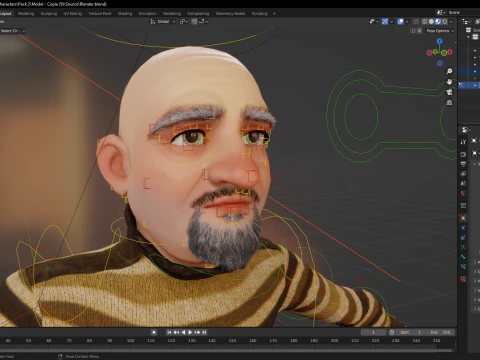Switch to the Modeling workspace tab
The height and width of the screenshot is (360, 480).
click(x=26, y=14)
